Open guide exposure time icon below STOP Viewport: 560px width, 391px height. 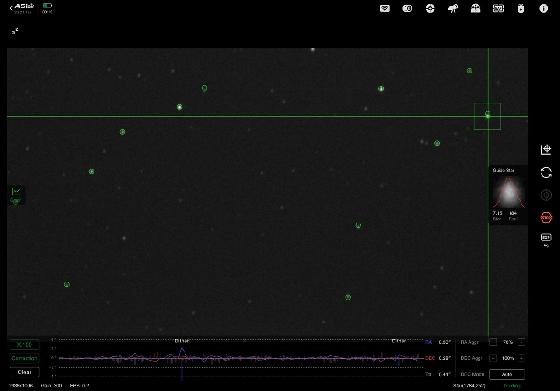click(546, 239)
